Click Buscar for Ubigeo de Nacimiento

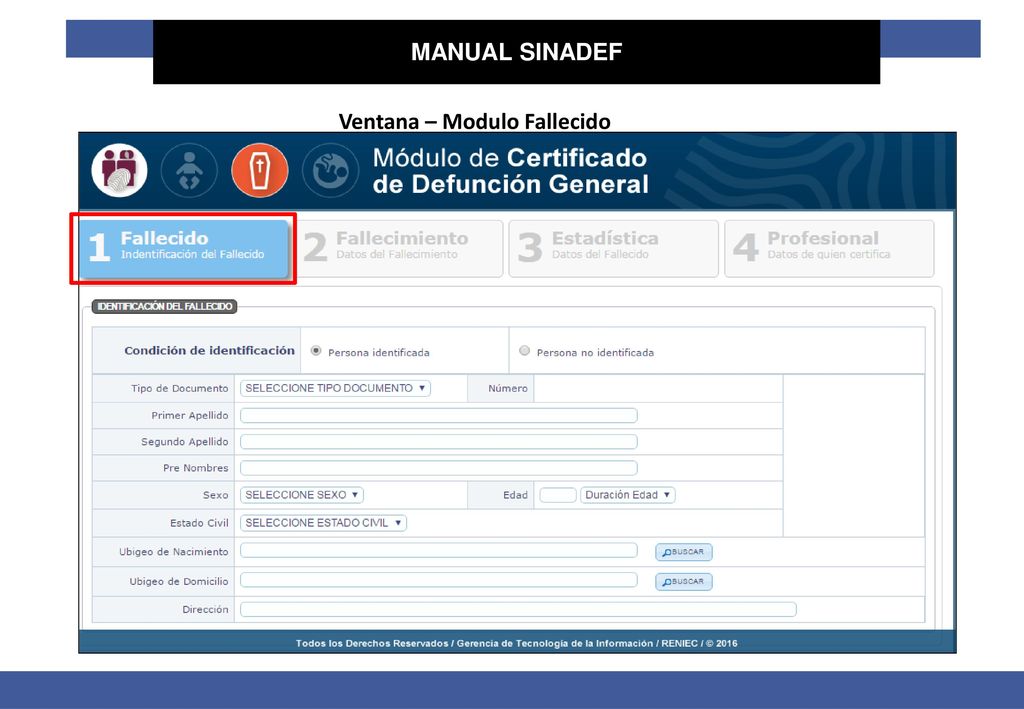pyautogui.click(x=684, y=552)
